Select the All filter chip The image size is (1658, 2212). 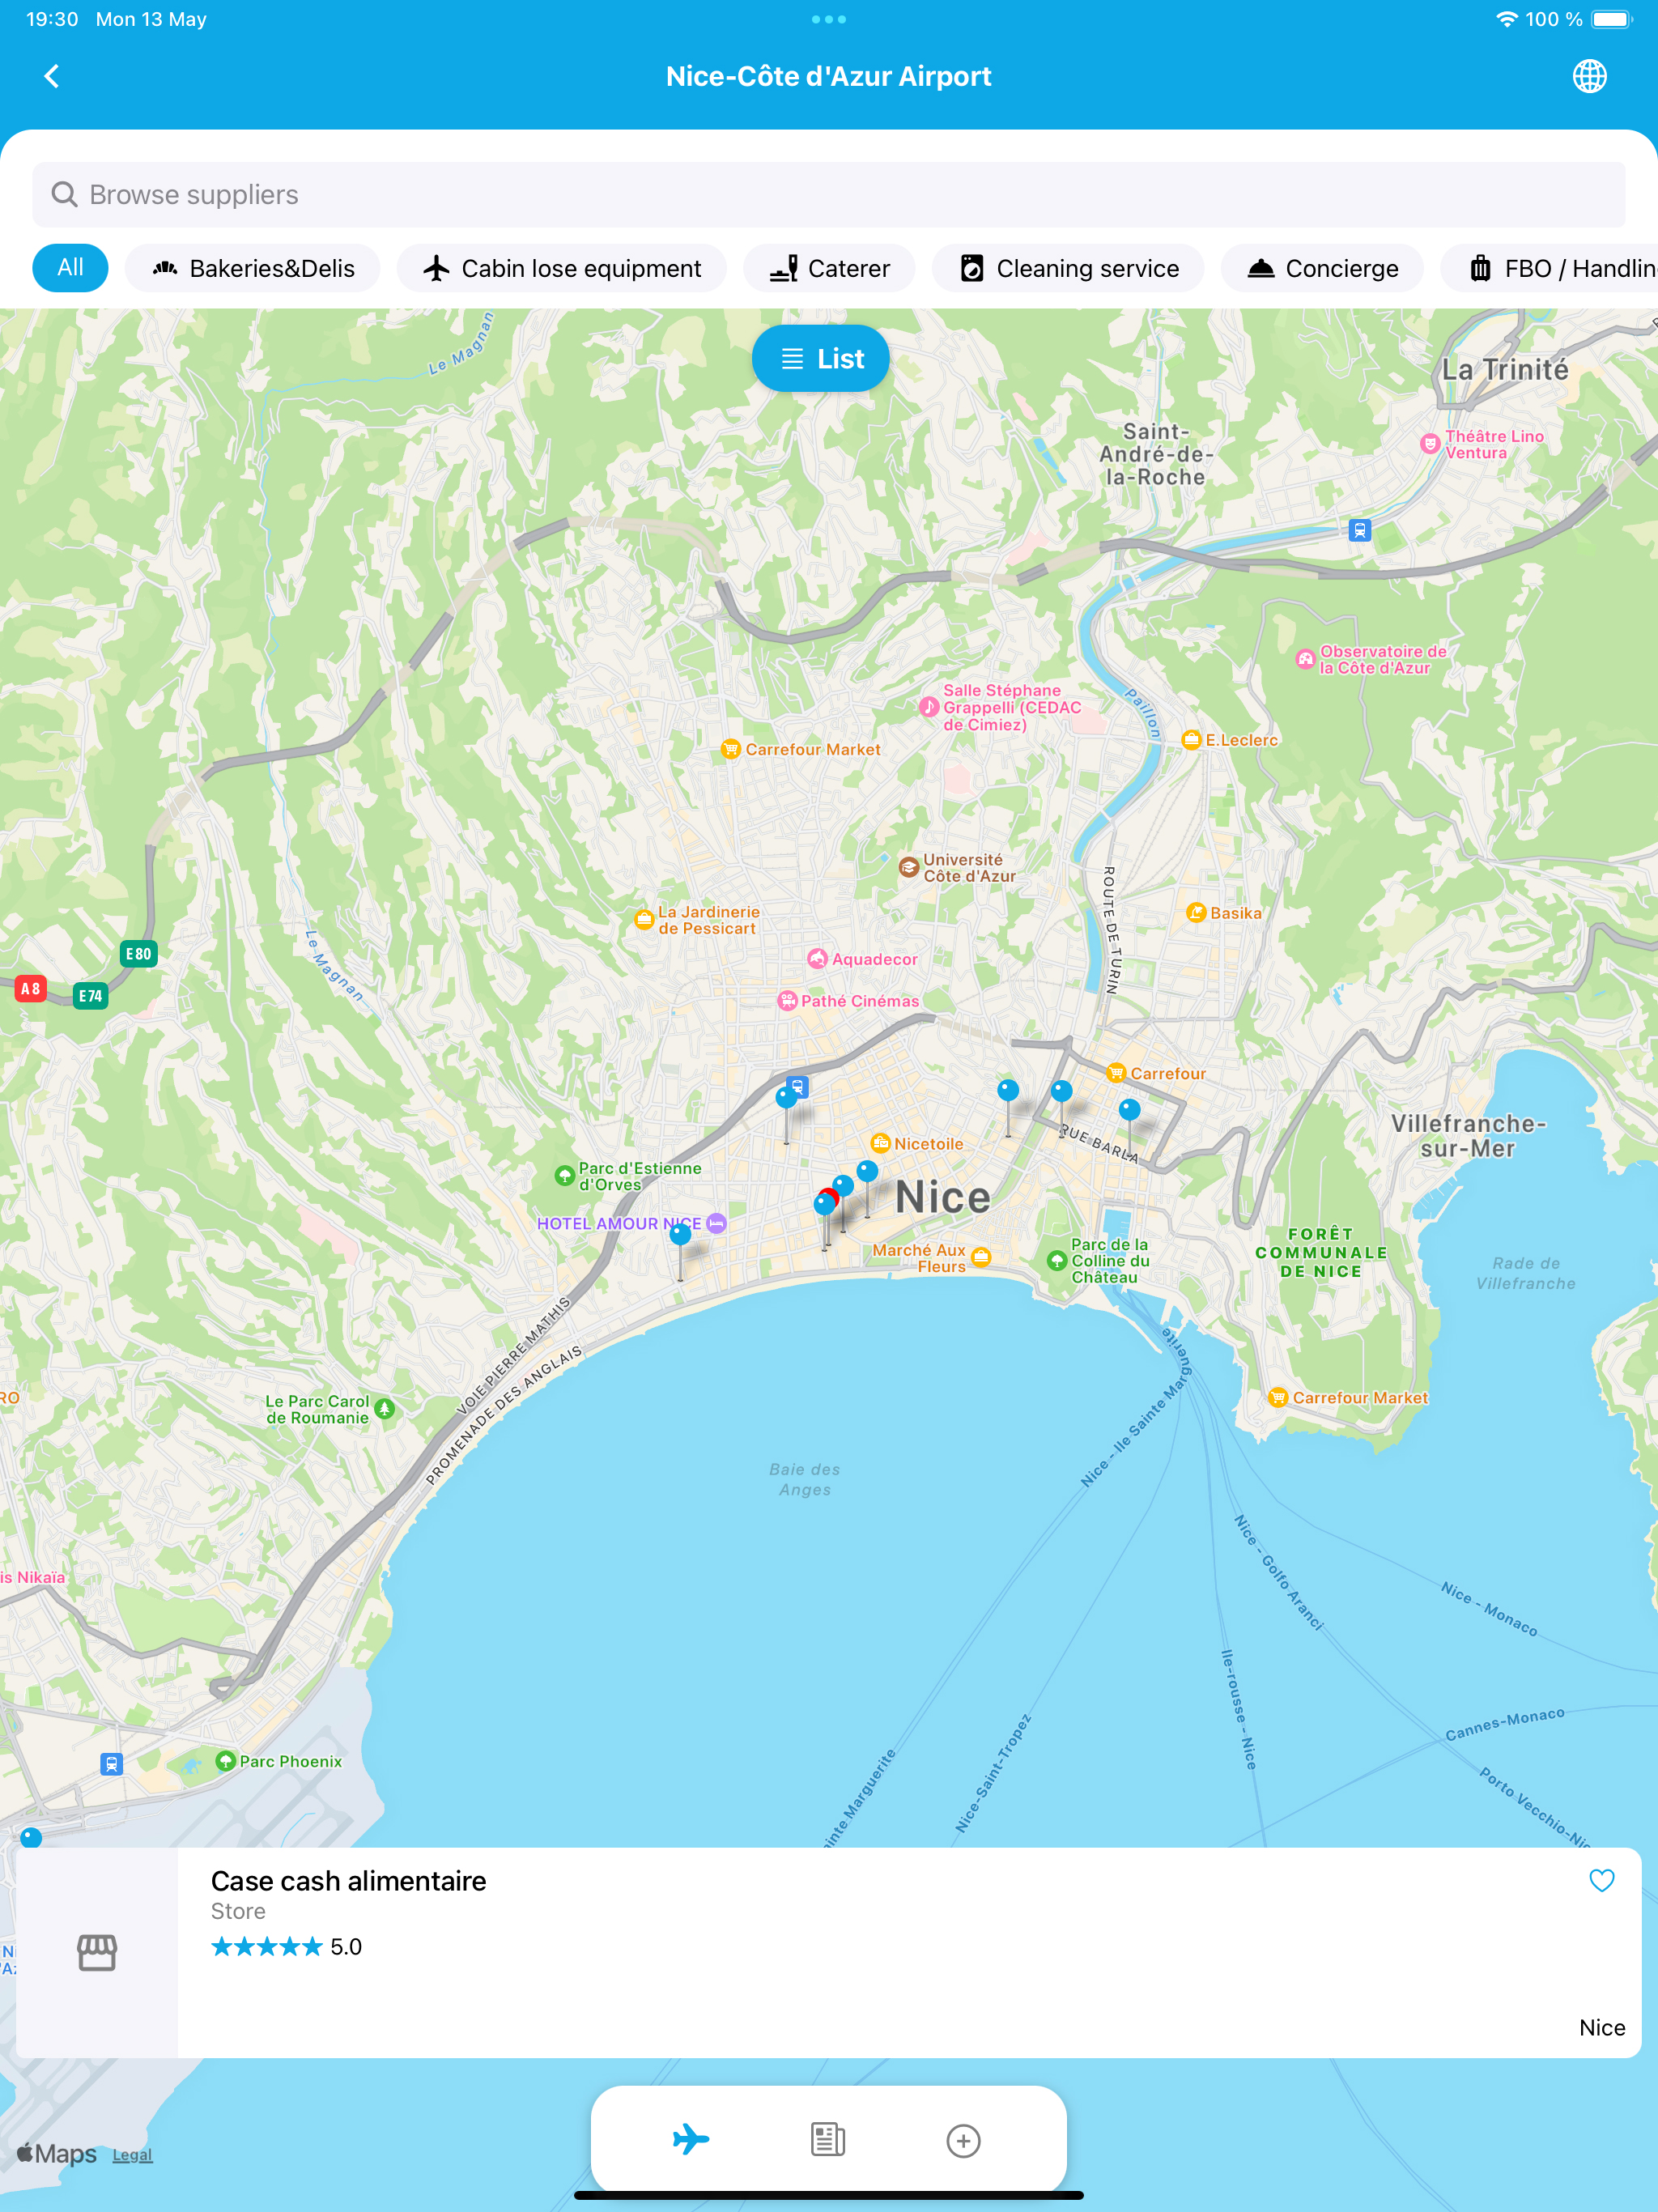[x=70, y=268]
